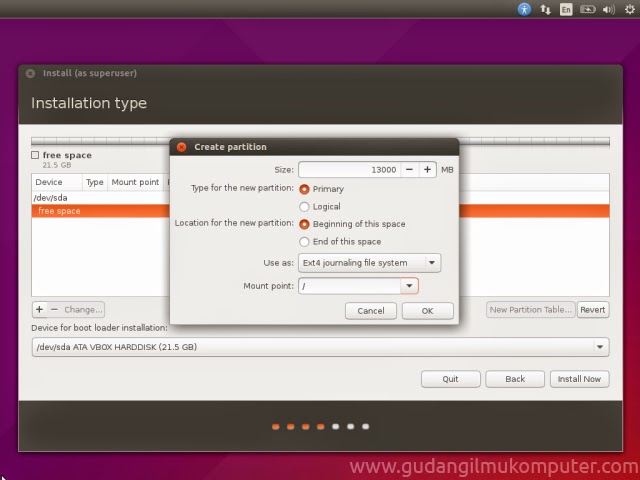Click the Mount point text field

coord(349,286)
